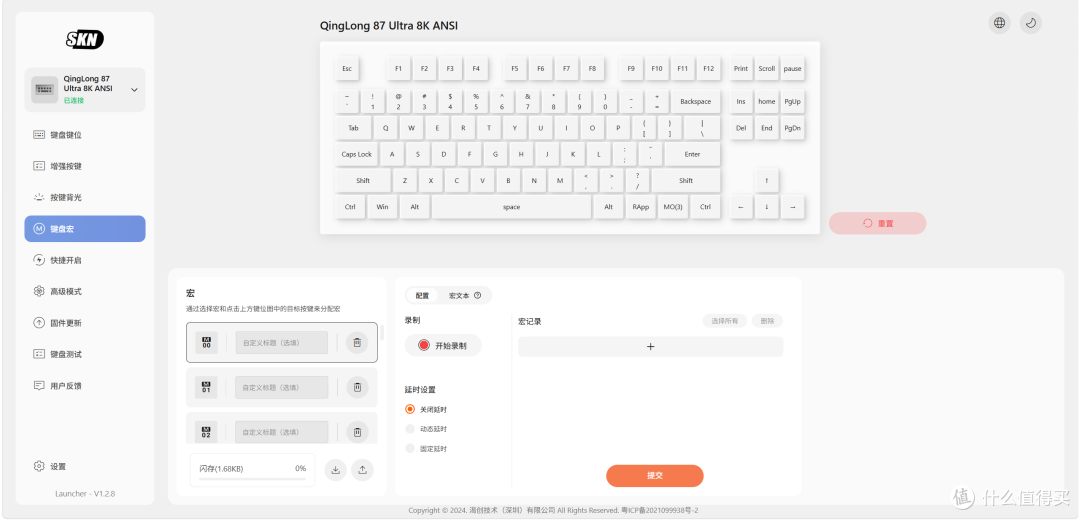Click the flash memory usage bar
This screenshot has height=520, width=1080.
click(x=252, y=478)
